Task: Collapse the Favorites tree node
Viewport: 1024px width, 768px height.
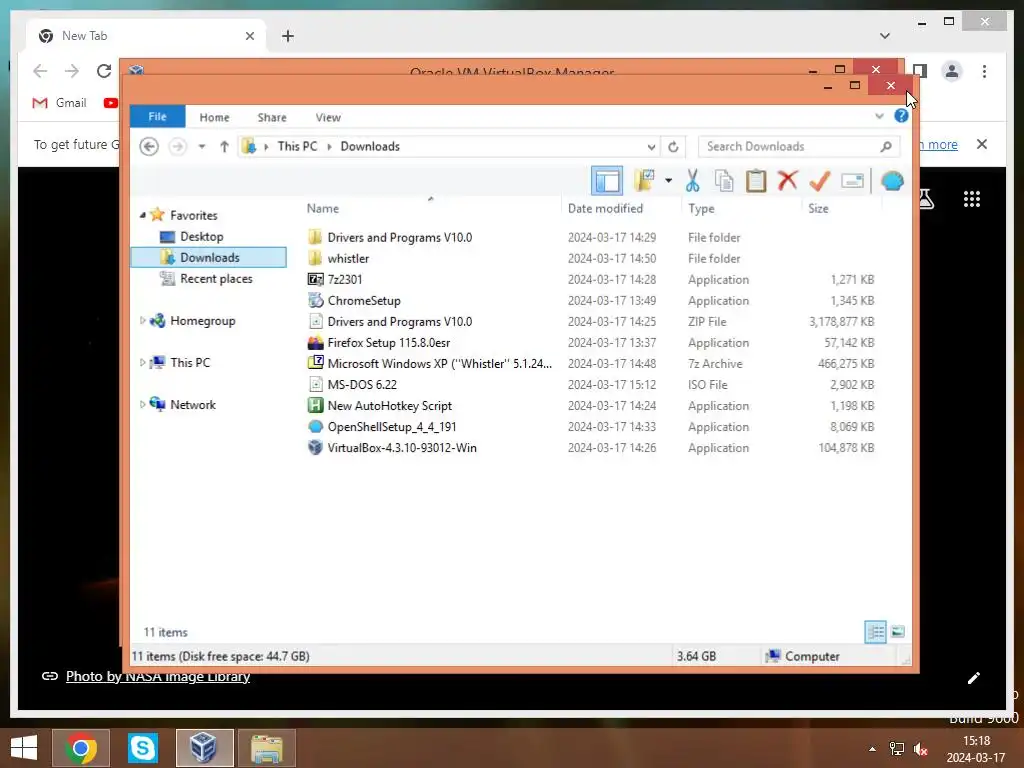Action: pyautogui.click(x=142, y=215)
